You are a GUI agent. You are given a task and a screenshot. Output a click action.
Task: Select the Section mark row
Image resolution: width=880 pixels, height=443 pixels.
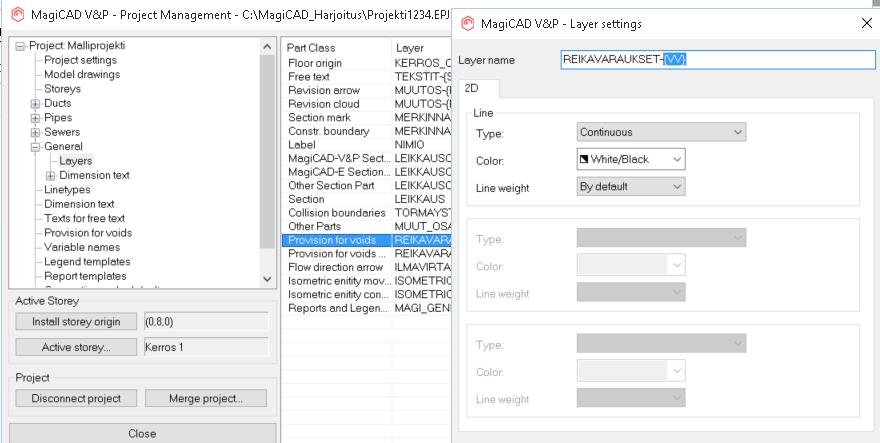pos(367,117)
